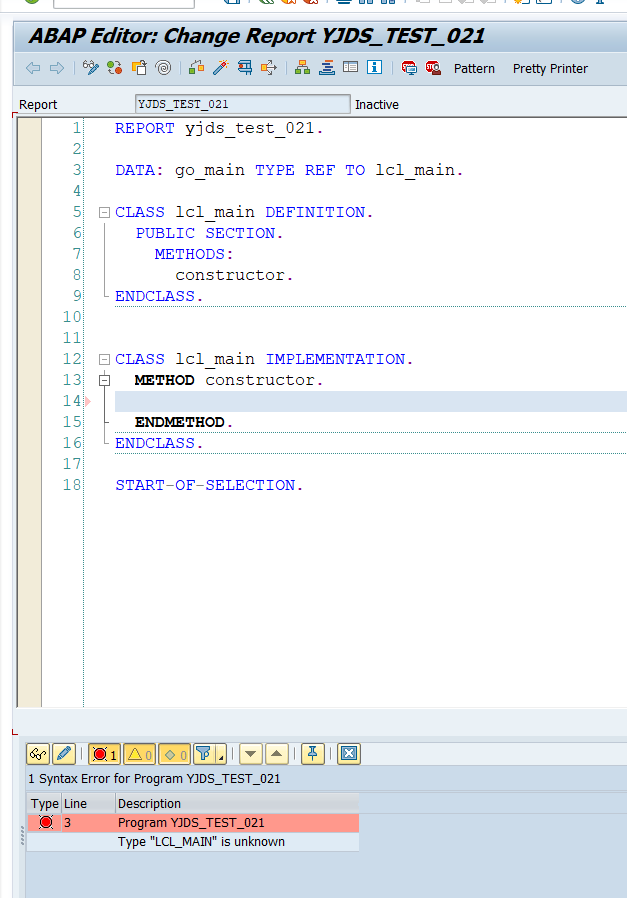Image resolution: width=627 pixels, height=898 pixels.
Task: Open the Display Object List icon
Action: (x=301, y=68)
